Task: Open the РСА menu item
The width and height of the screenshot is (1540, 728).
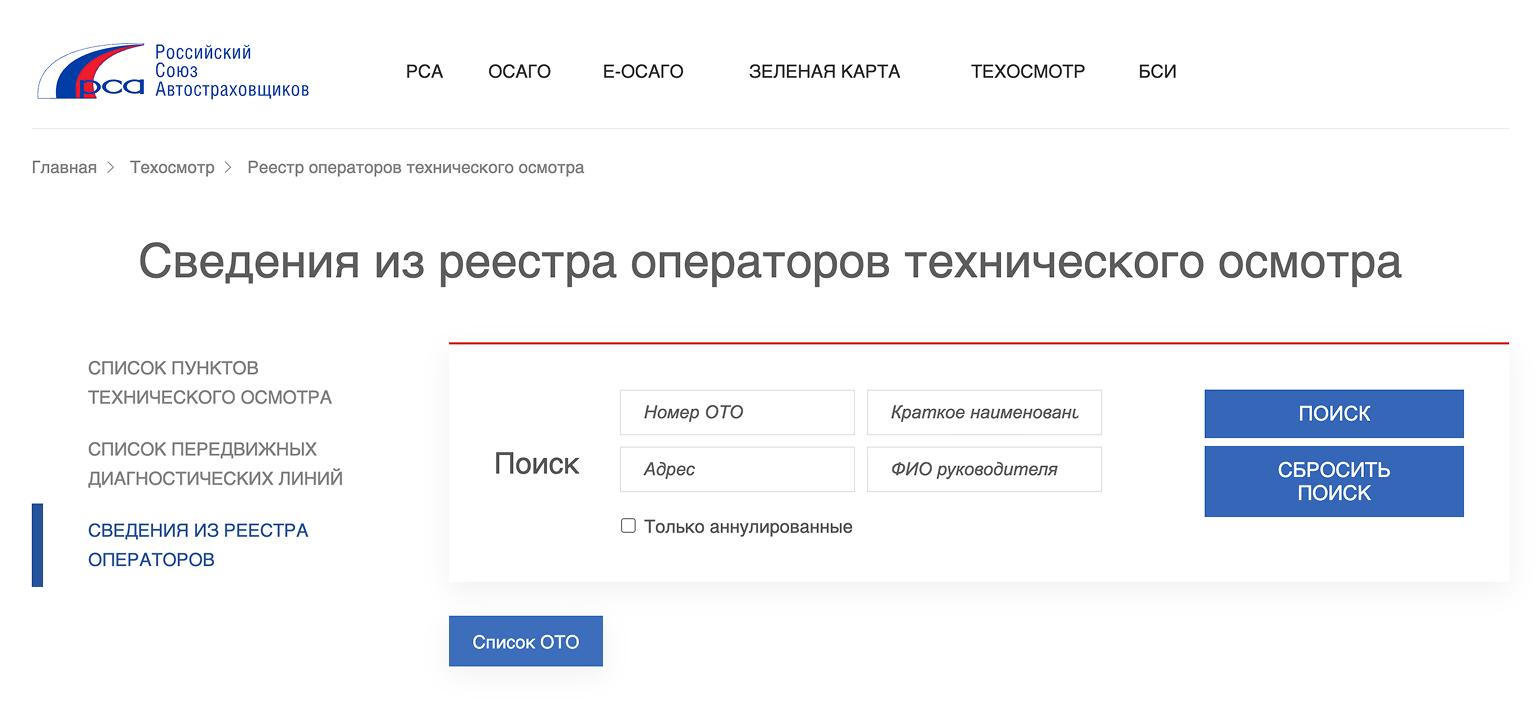Action: click(x=424, y=71)
